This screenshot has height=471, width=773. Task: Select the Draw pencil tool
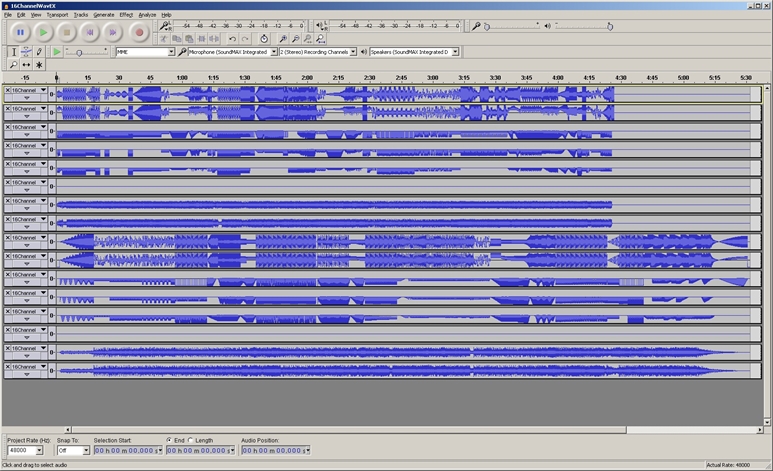click(x=39, y=51)
